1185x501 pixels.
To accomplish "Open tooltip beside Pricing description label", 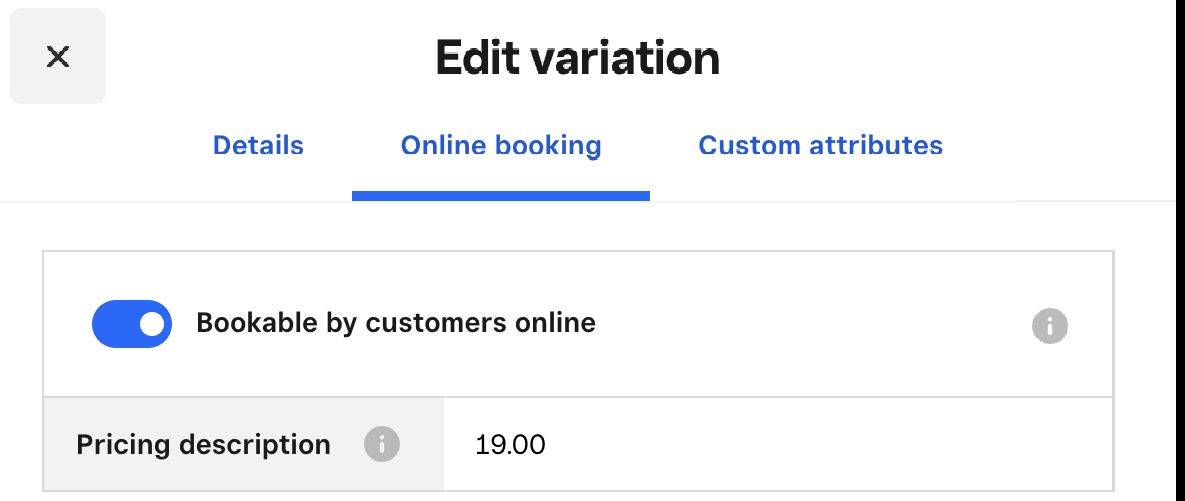I will [x=381, y=443].
